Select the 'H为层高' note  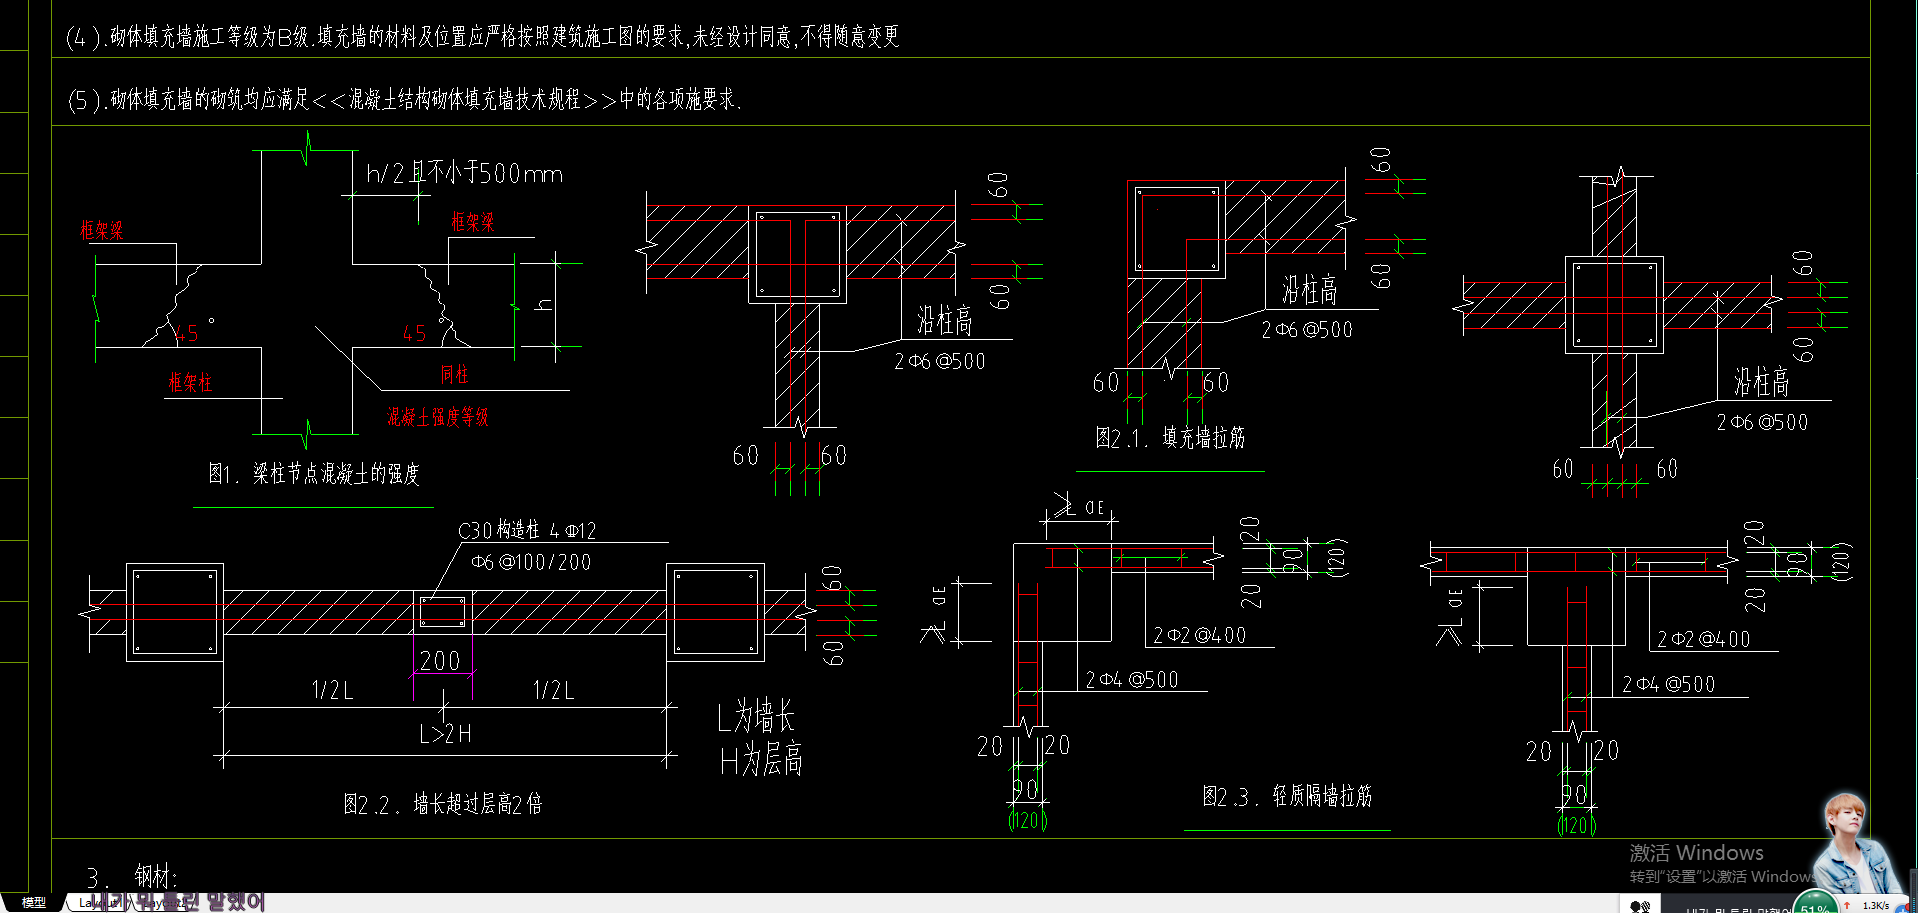pos(761,760)
